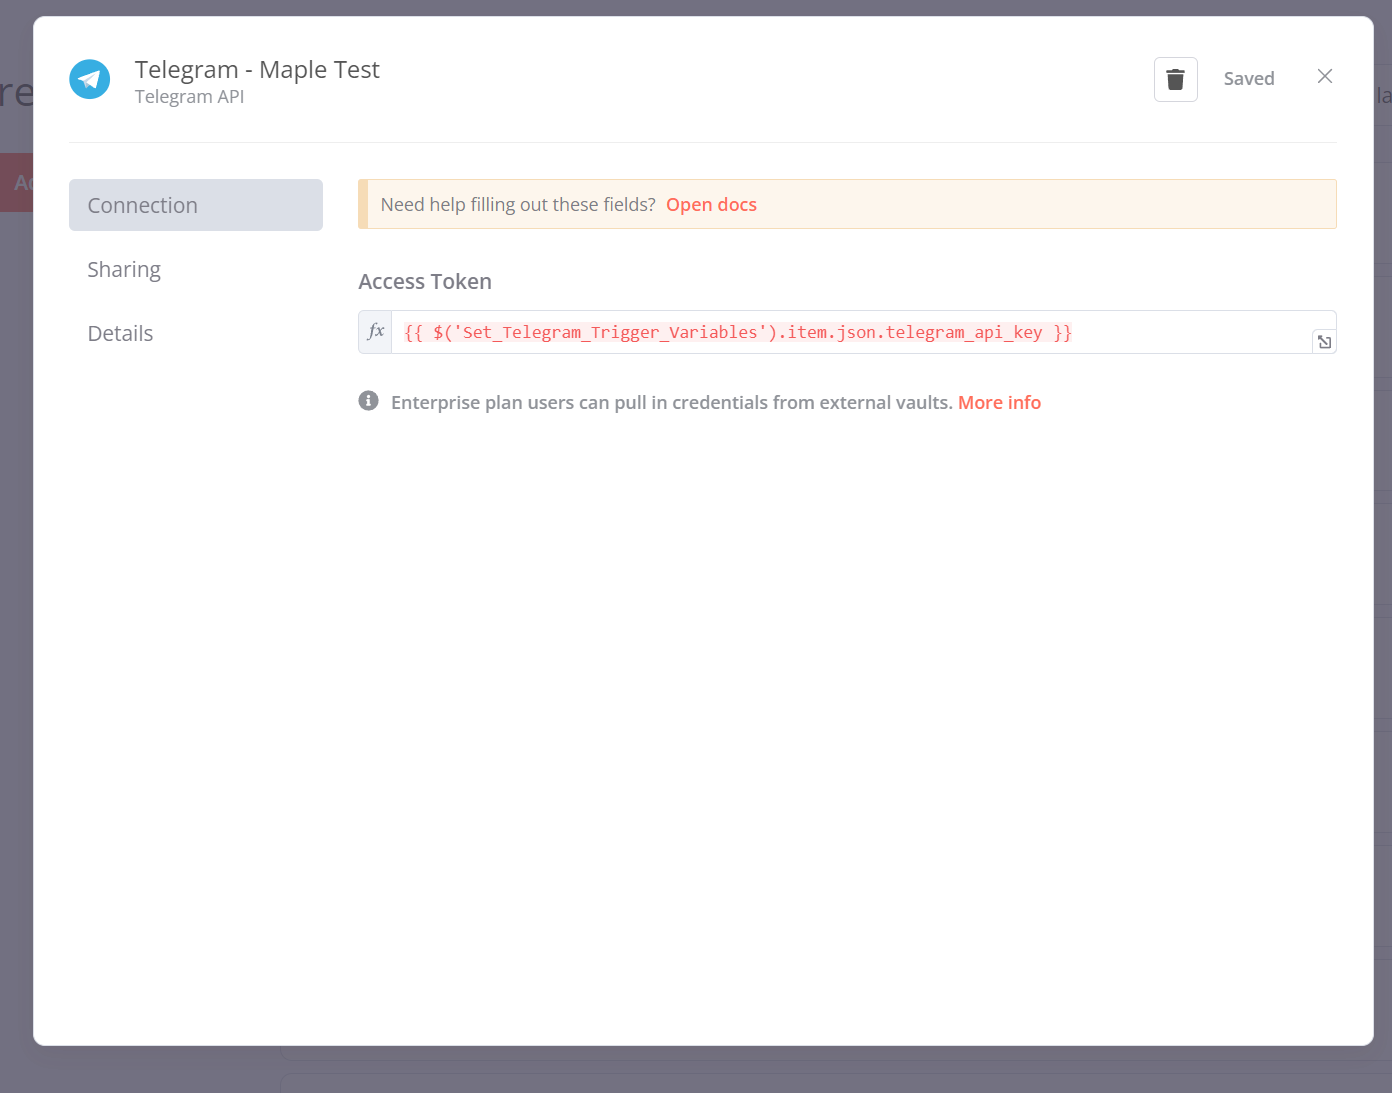Open docs link in help banner
Screen dimensions: 1392x1093
(x=711, y=204)
